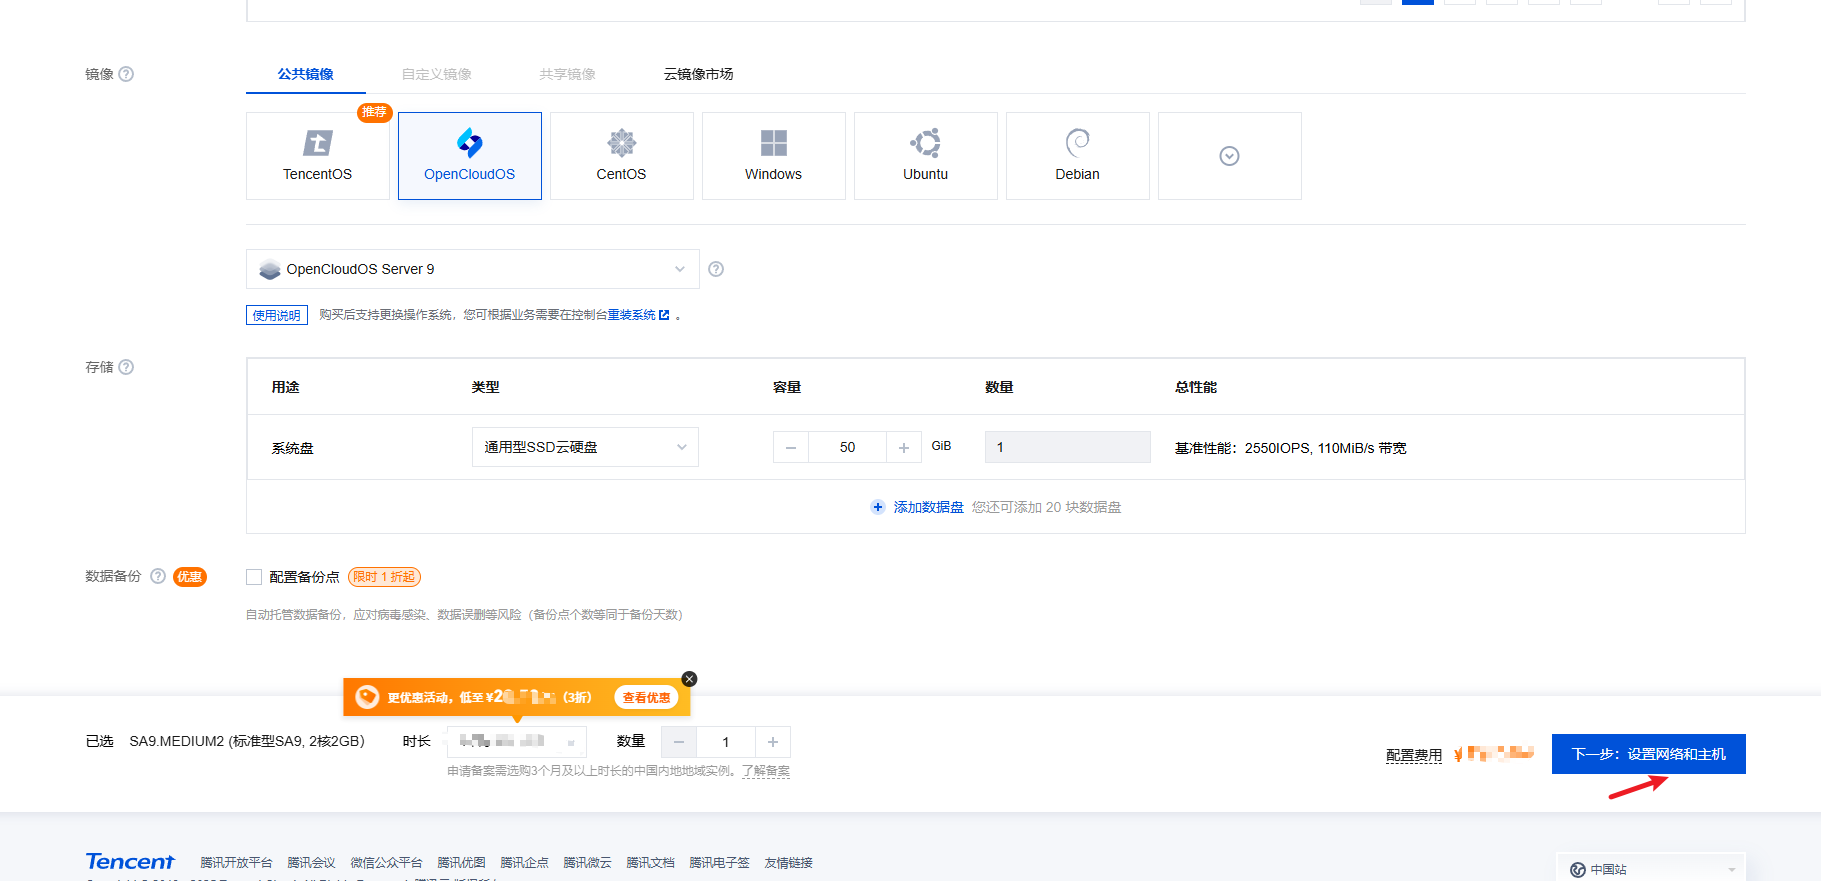This screenshot has width=1821, height=881.
Task: Open 了解备案 link
Action: tap(766, 771)
